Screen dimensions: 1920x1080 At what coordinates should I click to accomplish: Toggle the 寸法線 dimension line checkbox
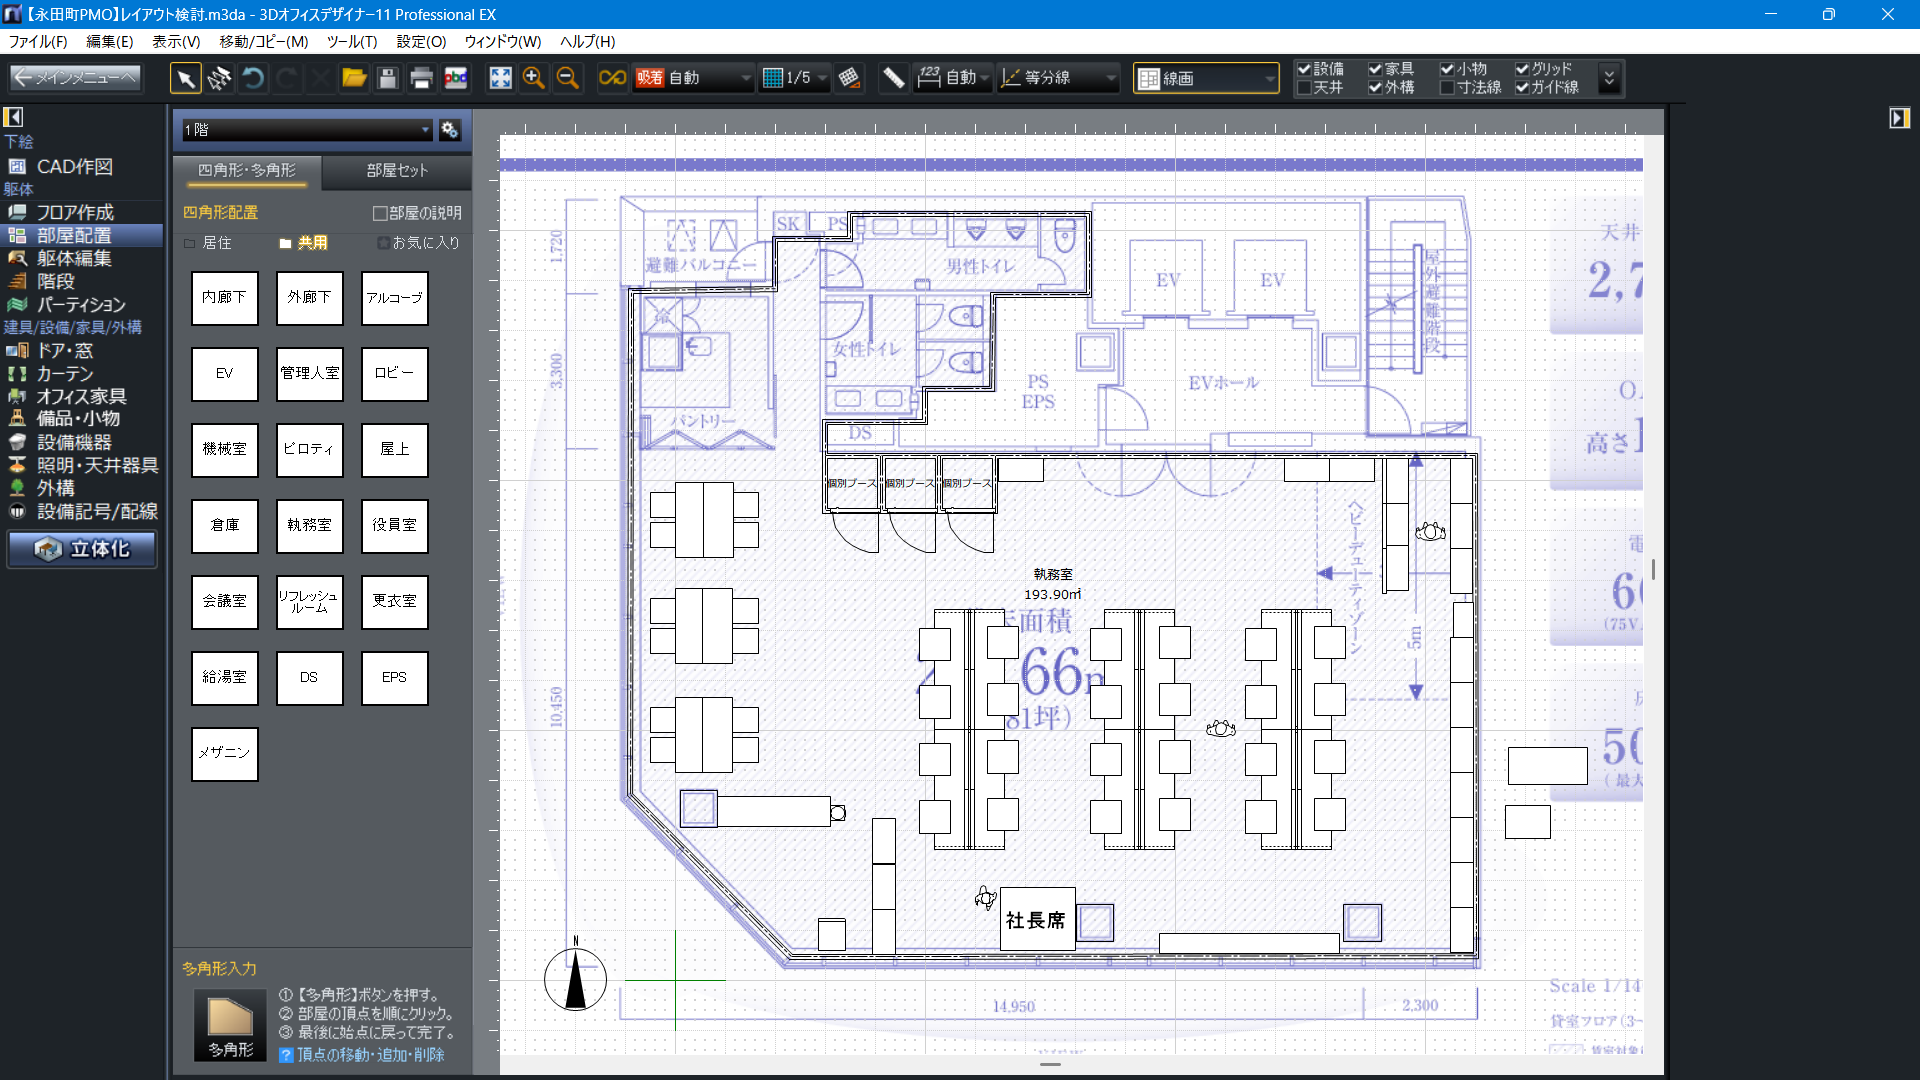[1447, 88]
